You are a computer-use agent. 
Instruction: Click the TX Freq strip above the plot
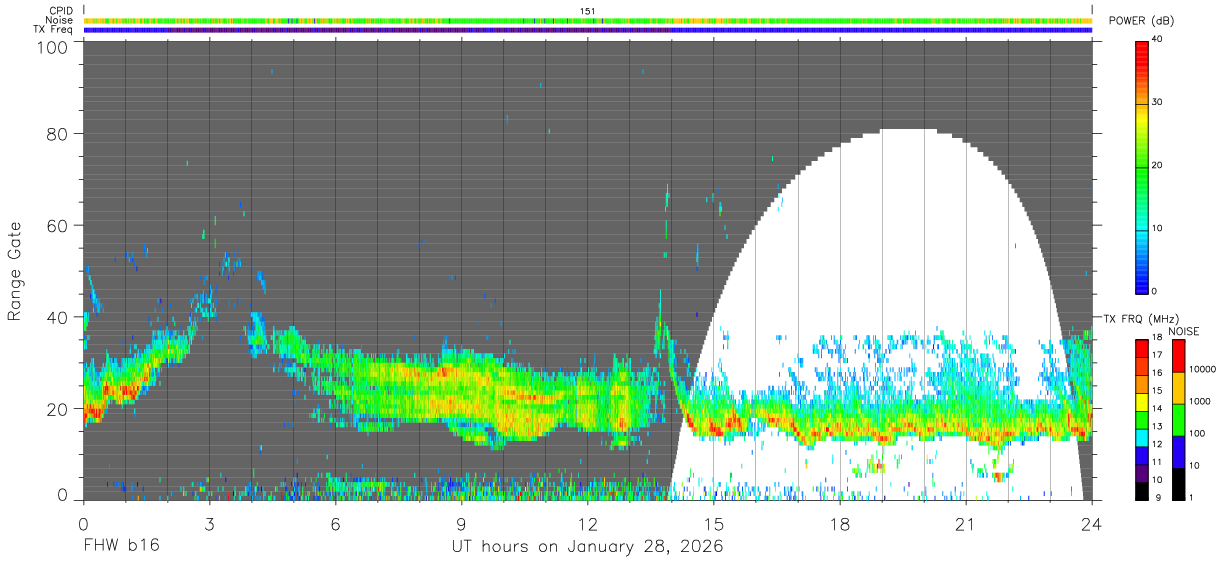588,30
